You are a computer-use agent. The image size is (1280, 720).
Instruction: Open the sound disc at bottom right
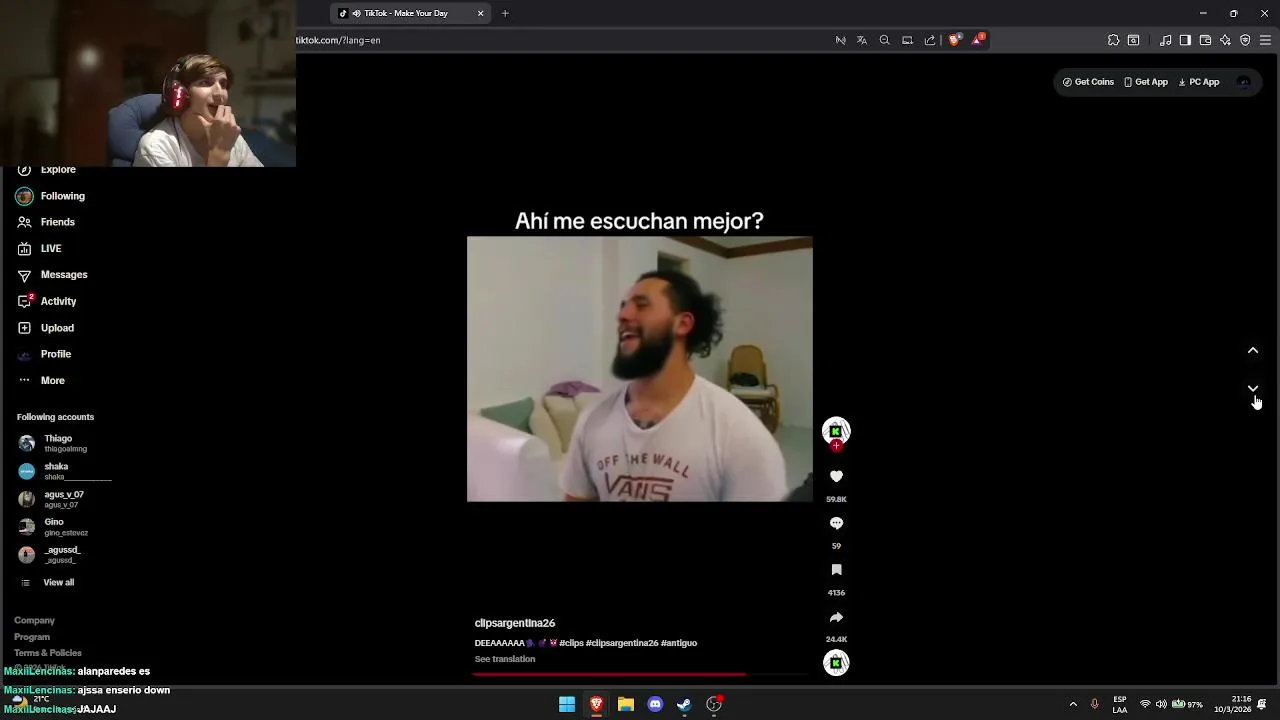tap(836, 662)
